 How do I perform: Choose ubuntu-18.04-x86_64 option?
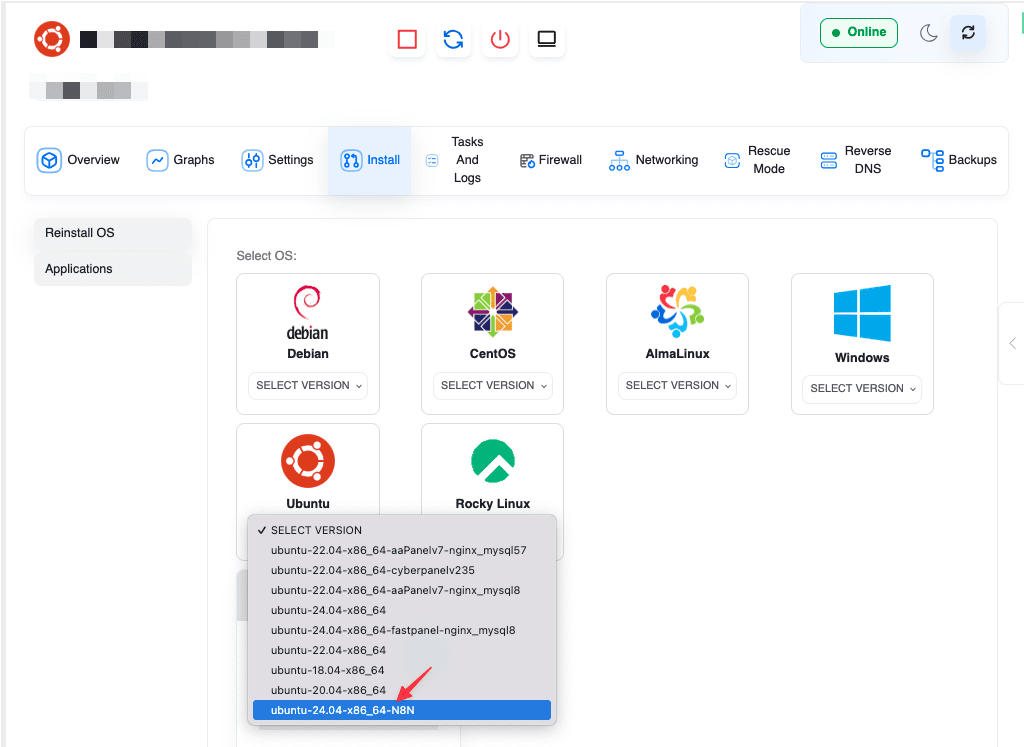pyautogui.click(x=402, y=670)
